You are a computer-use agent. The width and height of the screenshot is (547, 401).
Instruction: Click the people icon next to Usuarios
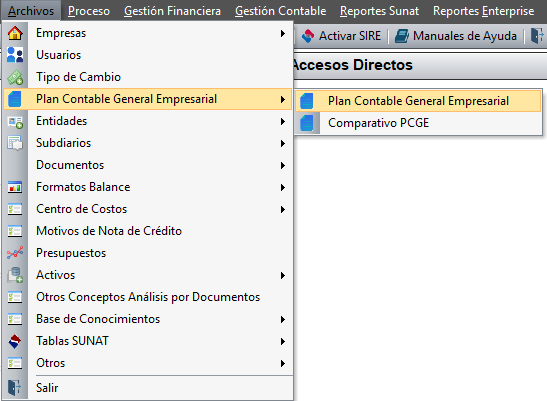coord(15,55)
